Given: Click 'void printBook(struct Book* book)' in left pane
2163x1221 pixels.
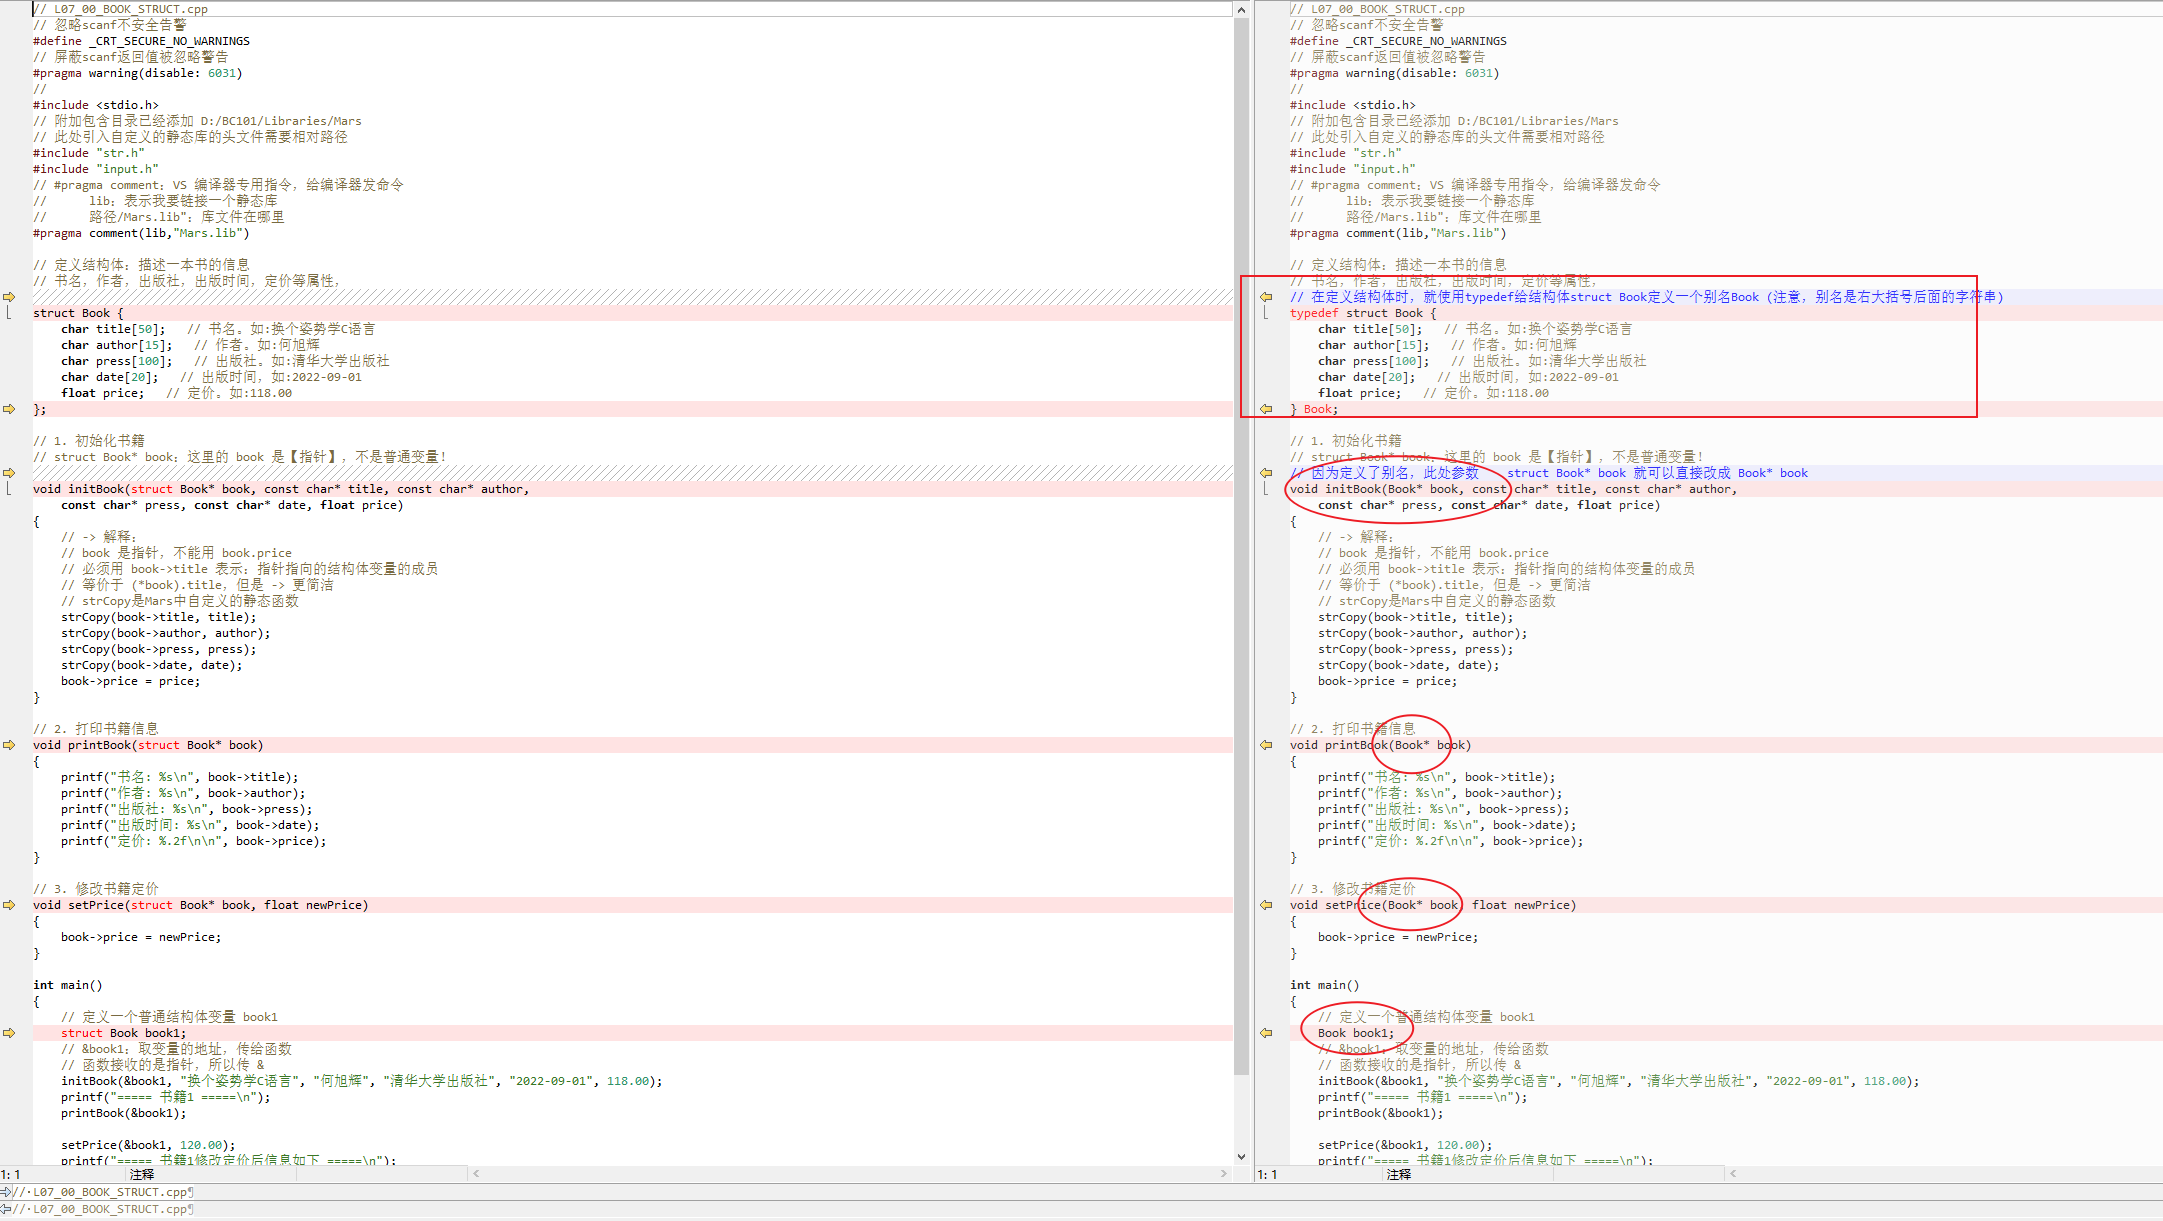Looking at the screenshot, I should [148, 745].
